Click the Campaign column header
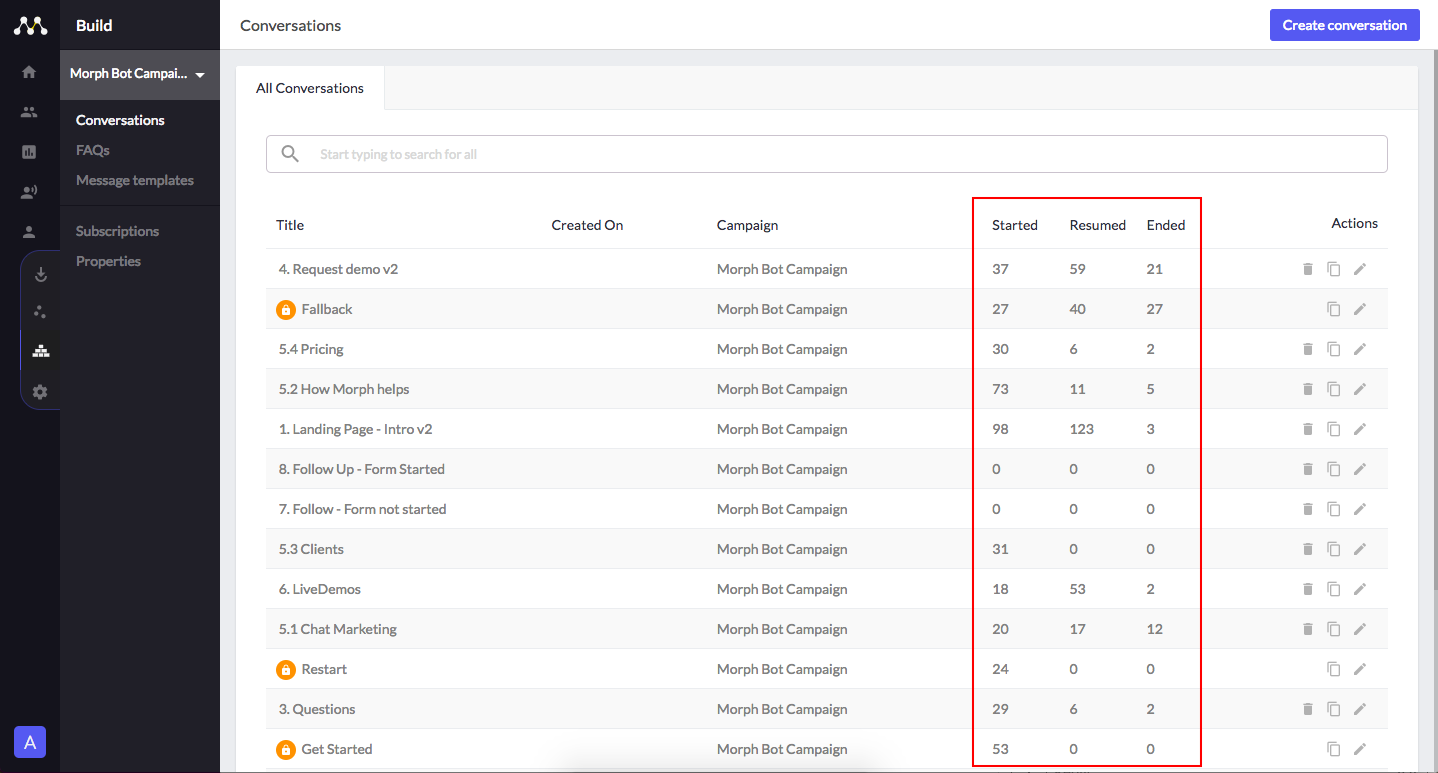Screen dimensions: 1438x773 point(747,225)
